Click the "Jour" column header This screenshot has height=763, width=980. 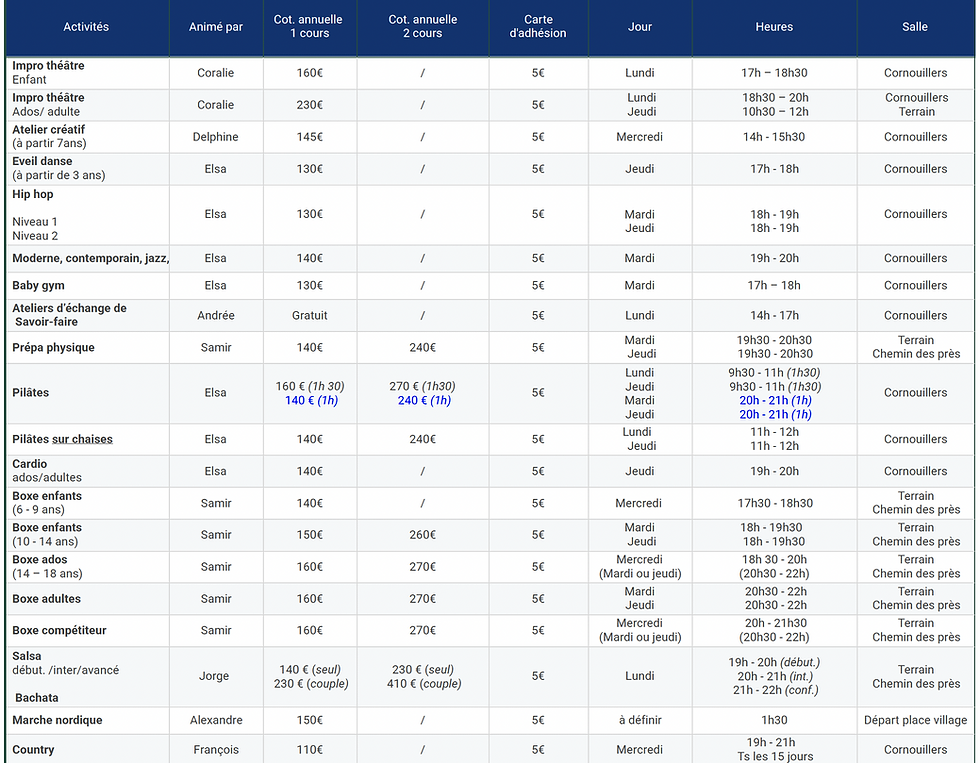pyautogui.click(x=640, y=27)
